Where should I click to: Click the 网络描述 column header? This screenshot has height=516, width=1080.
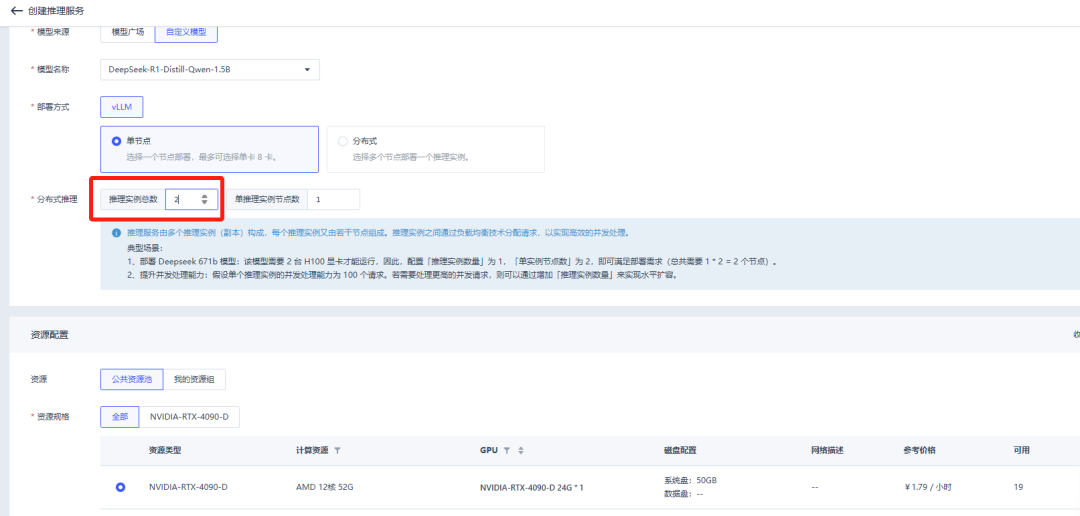pyautogui.click(x=827, y=450)
